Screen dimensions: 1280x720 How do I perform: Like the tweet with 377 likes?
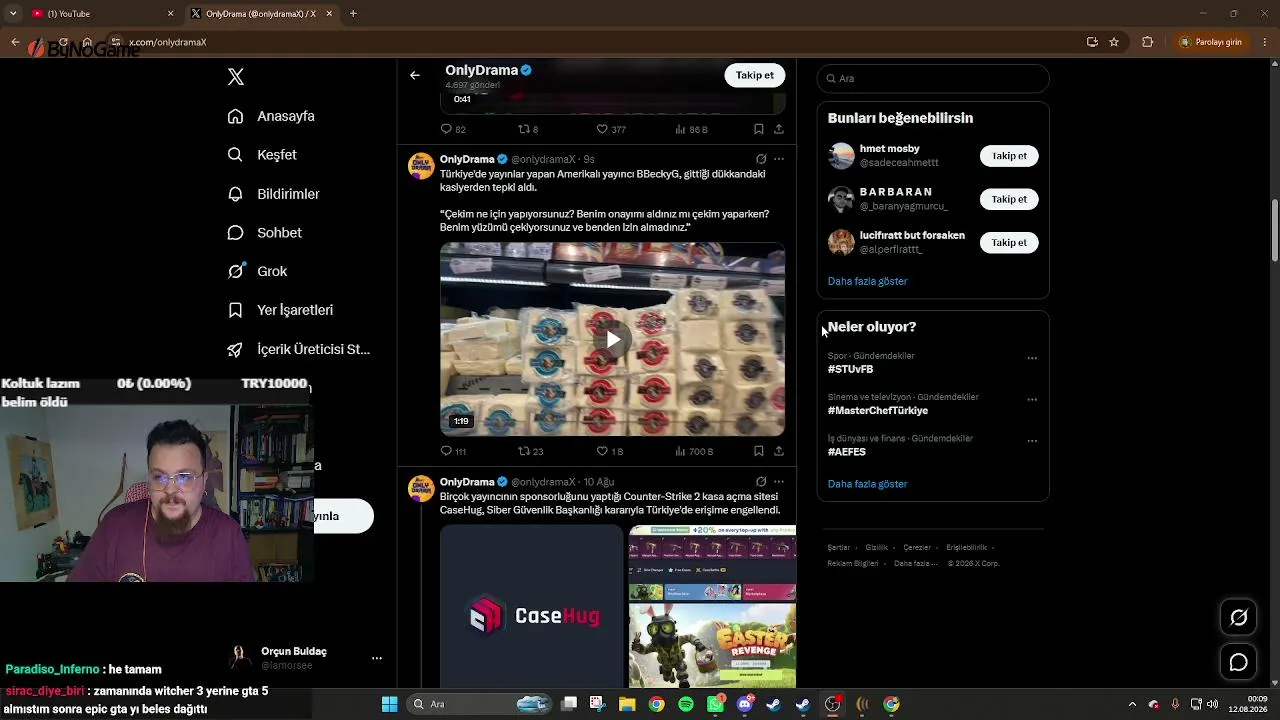click(x=611, y=129)
